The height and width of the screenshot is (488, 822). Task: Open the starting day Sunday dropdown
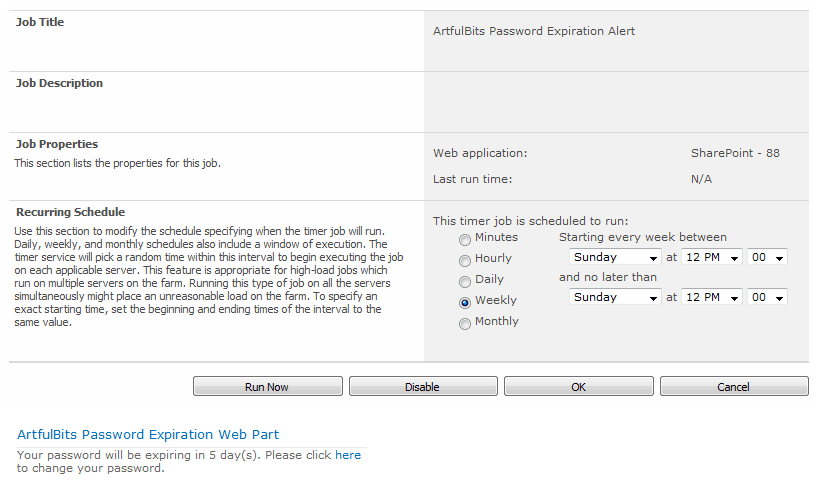click(x=615, y=257)
